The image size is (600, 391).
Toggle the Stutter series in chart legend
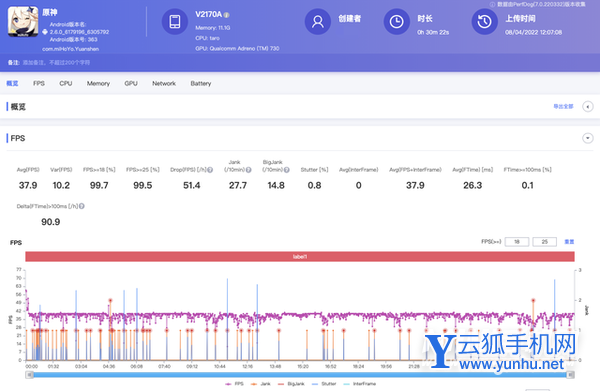pos(324,384)
